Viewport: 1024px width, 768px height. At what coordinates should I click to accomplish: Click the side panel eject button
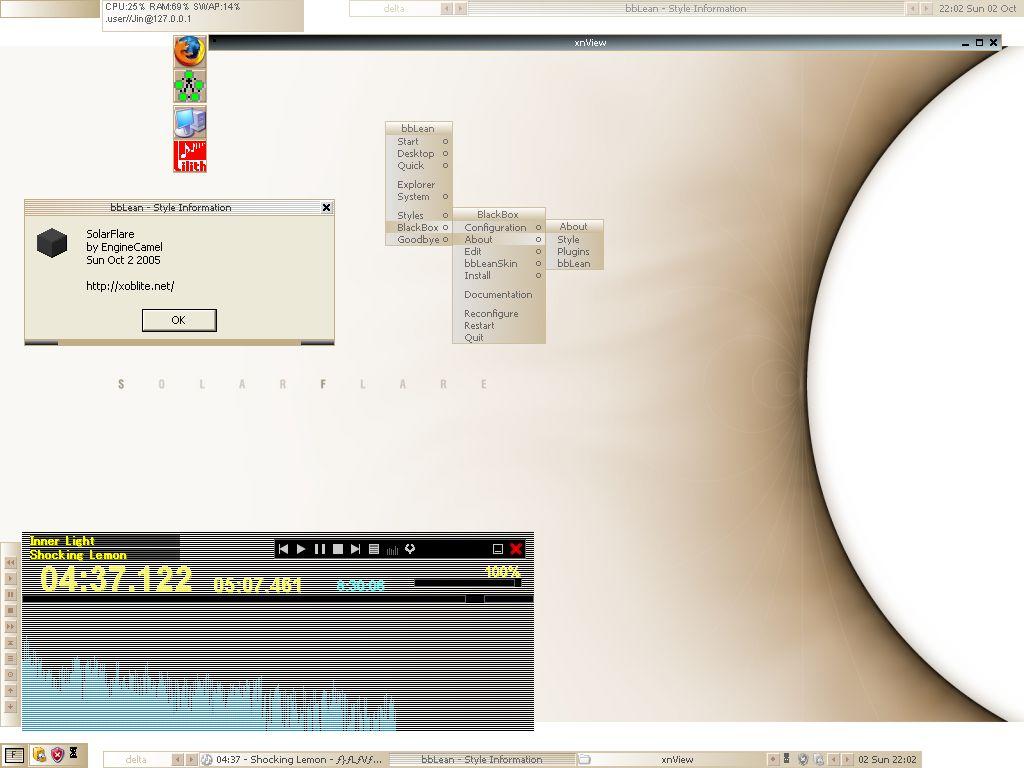pyautogui.click(x=10, y=643)
